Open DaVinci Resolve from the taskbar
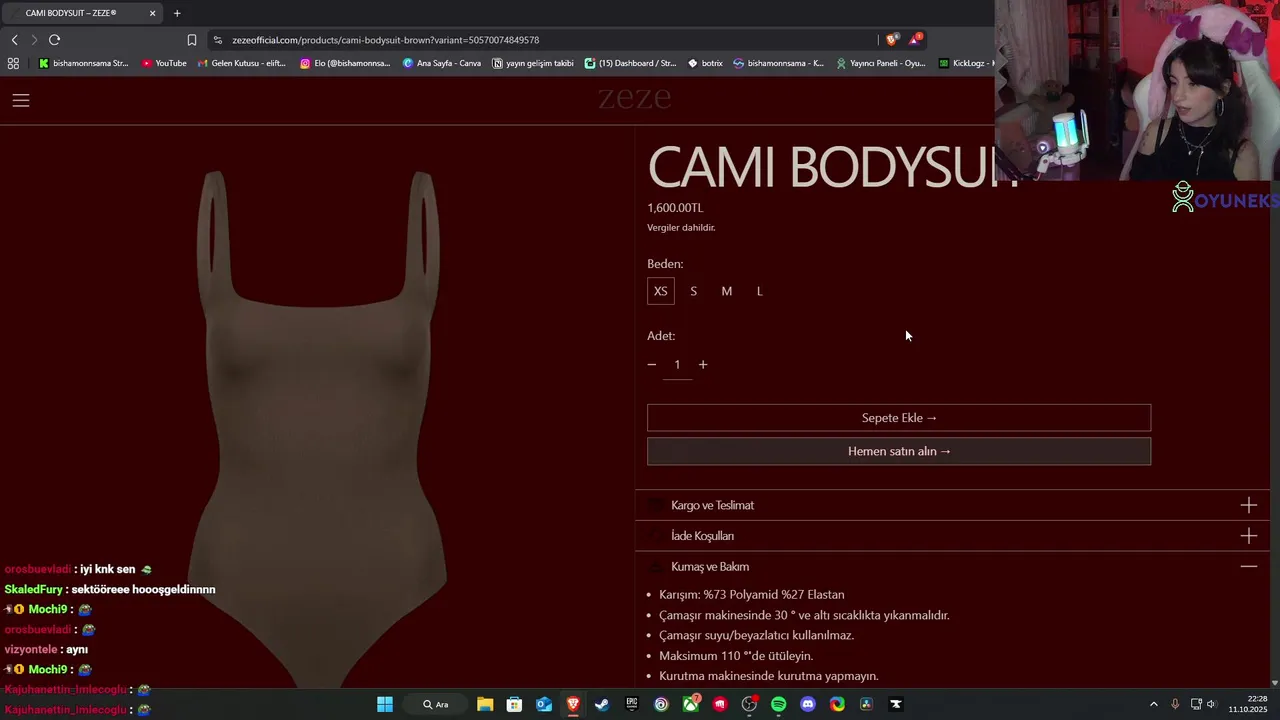The height and width of the screenshot is (720, 1280). (867, 704)
